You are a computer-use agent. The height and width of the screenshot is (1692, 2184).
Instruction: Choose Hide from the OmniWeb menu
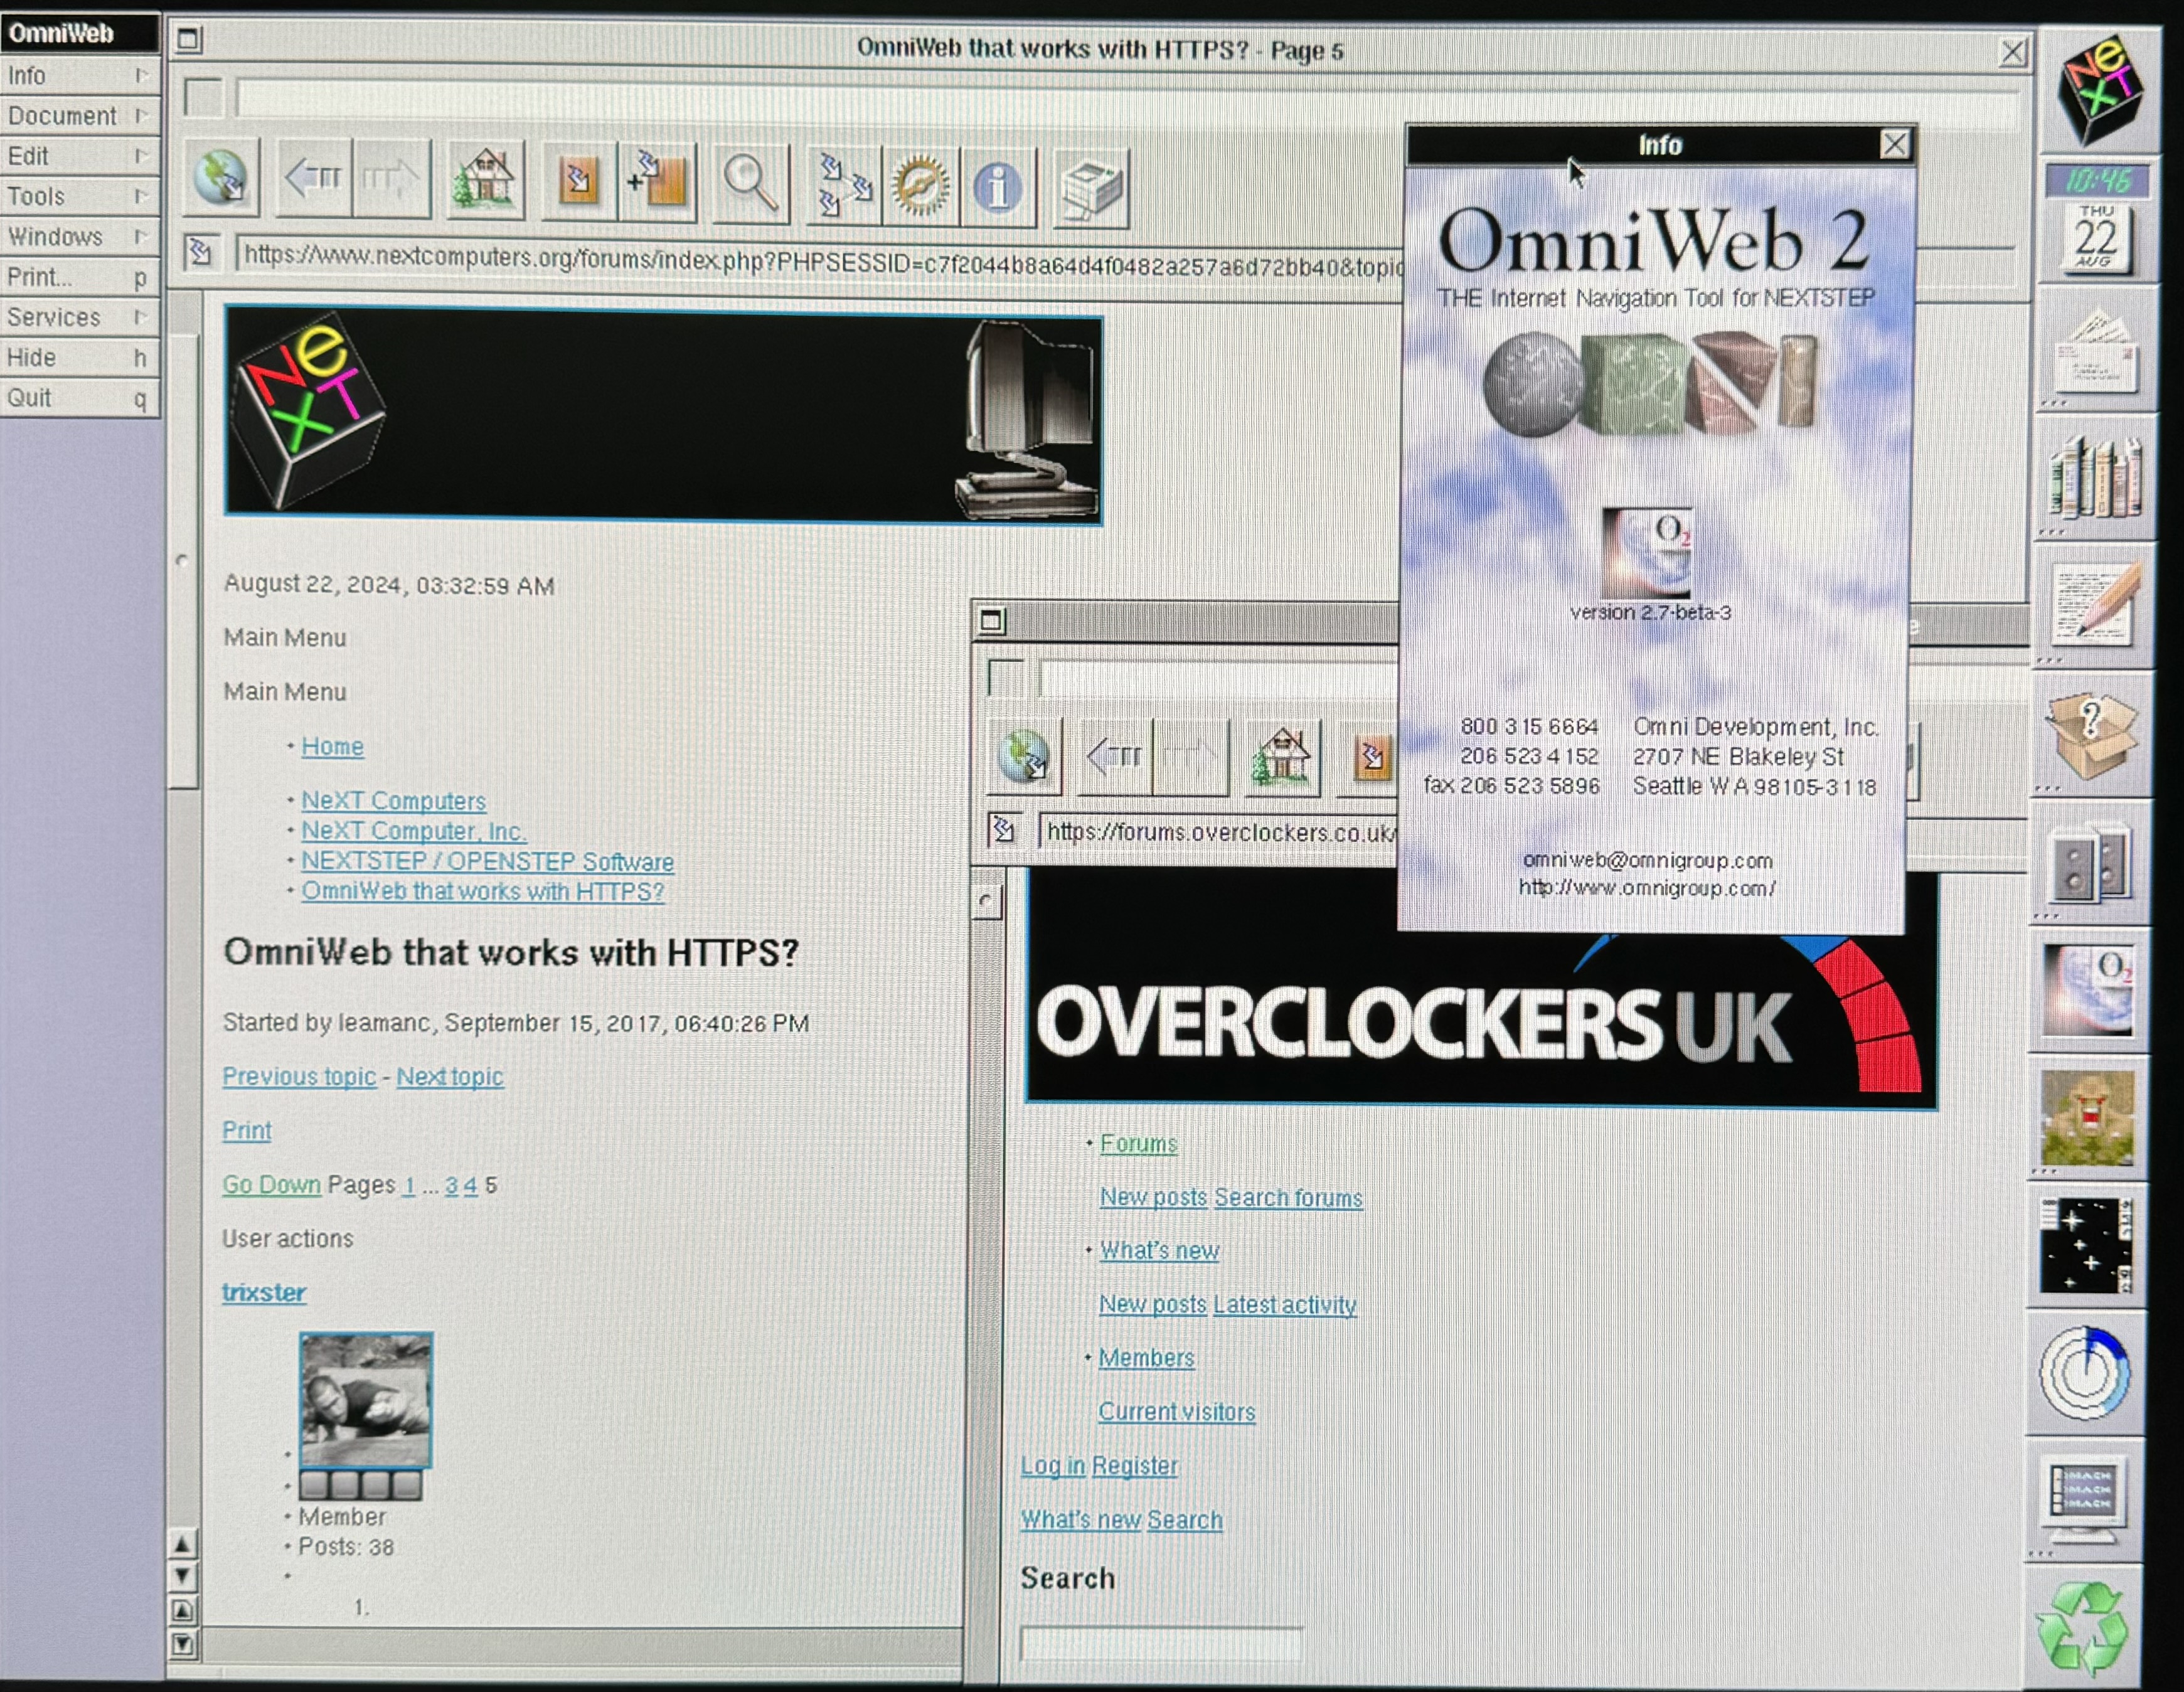tap(79, 357)
